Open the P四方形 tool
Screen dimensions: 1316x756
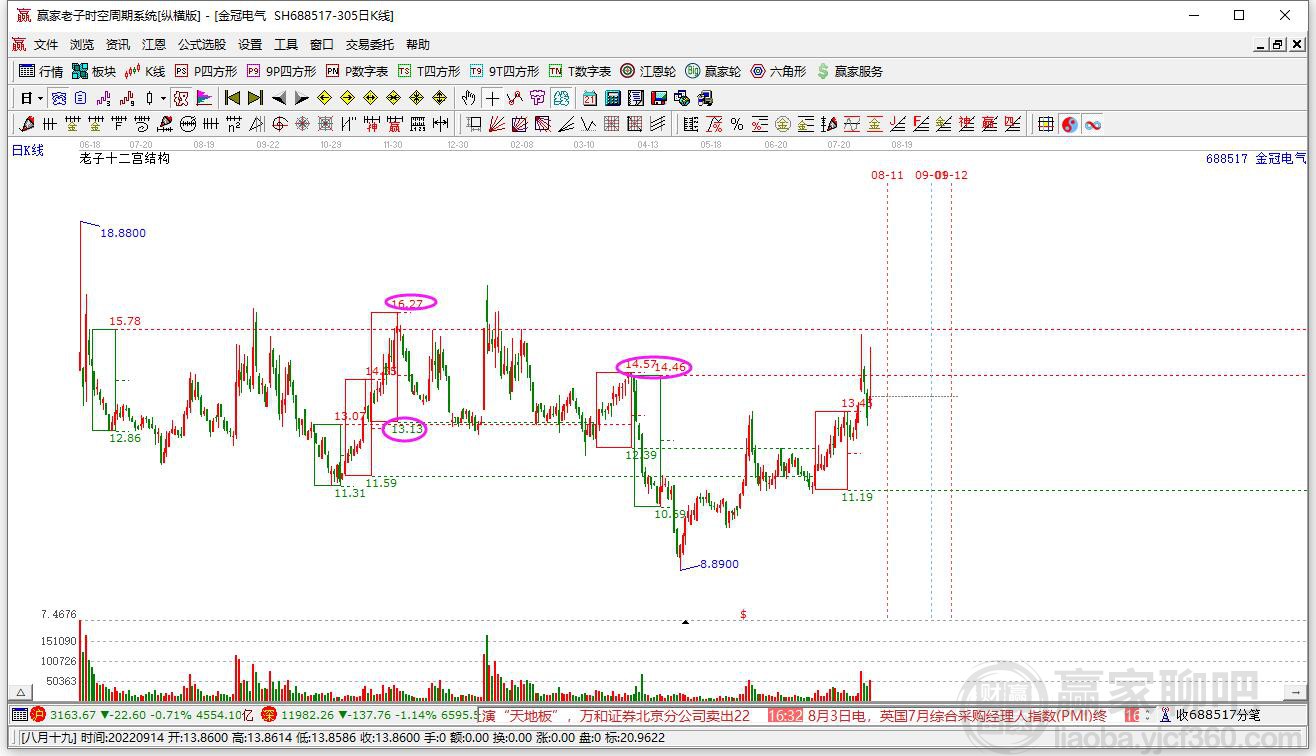pos(206,71)
